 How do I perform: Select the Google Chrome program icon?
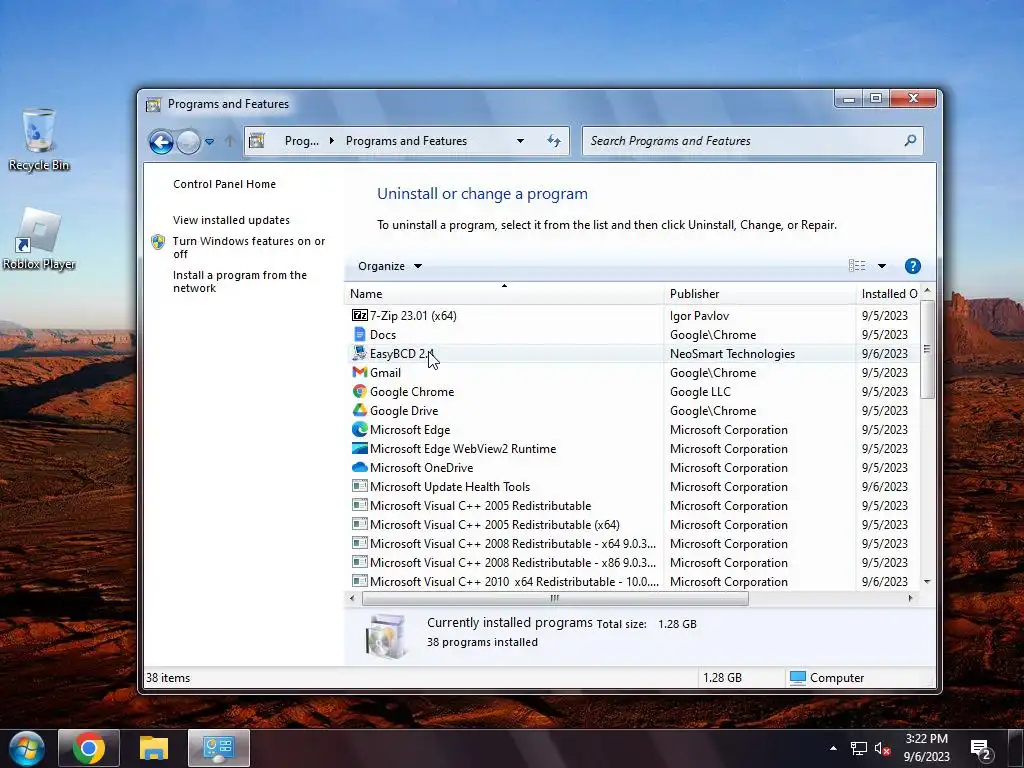pyautogui.click(x=359, y=391)
